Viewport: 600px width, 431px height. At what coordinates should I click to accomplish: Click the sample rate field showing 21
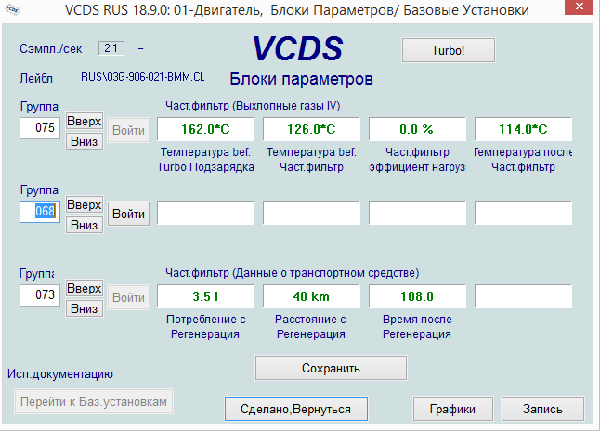[x=111, y=49]
